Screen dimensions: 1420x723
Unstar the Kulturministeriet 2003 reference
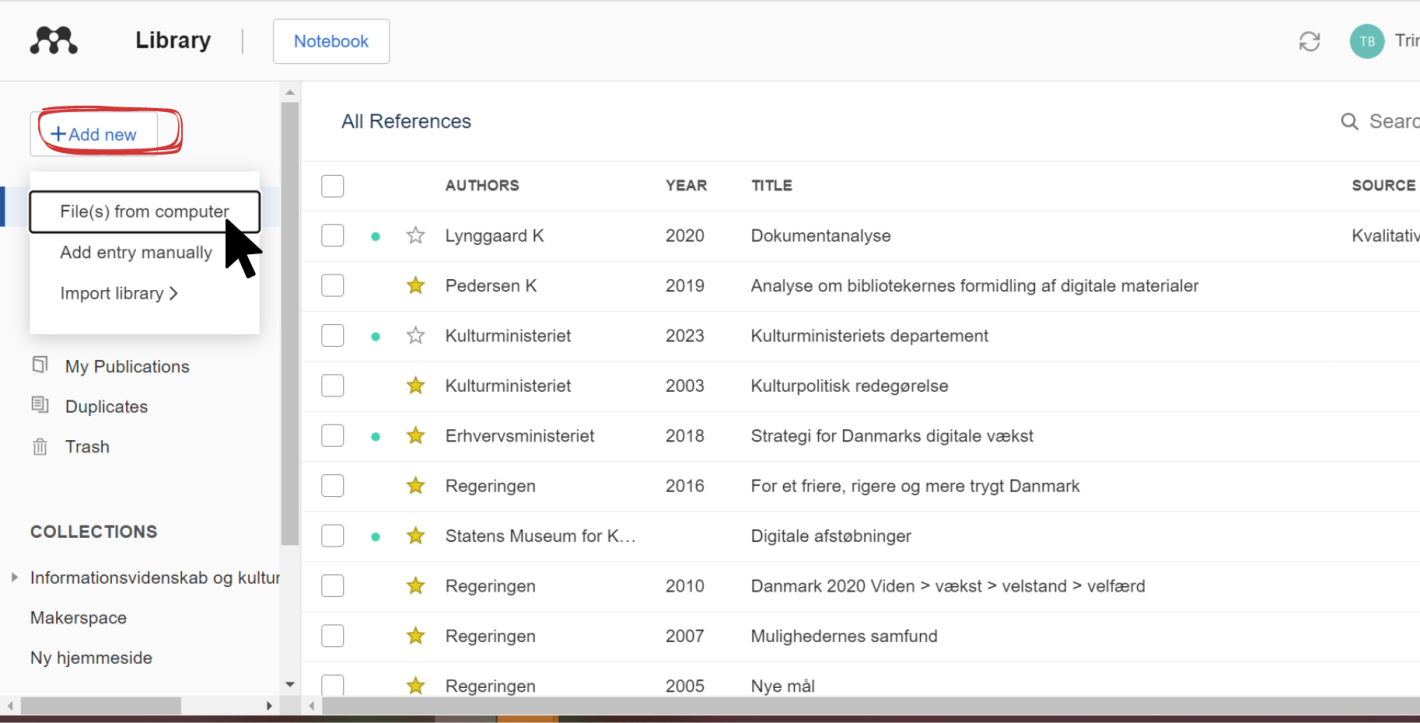[416, 386]
